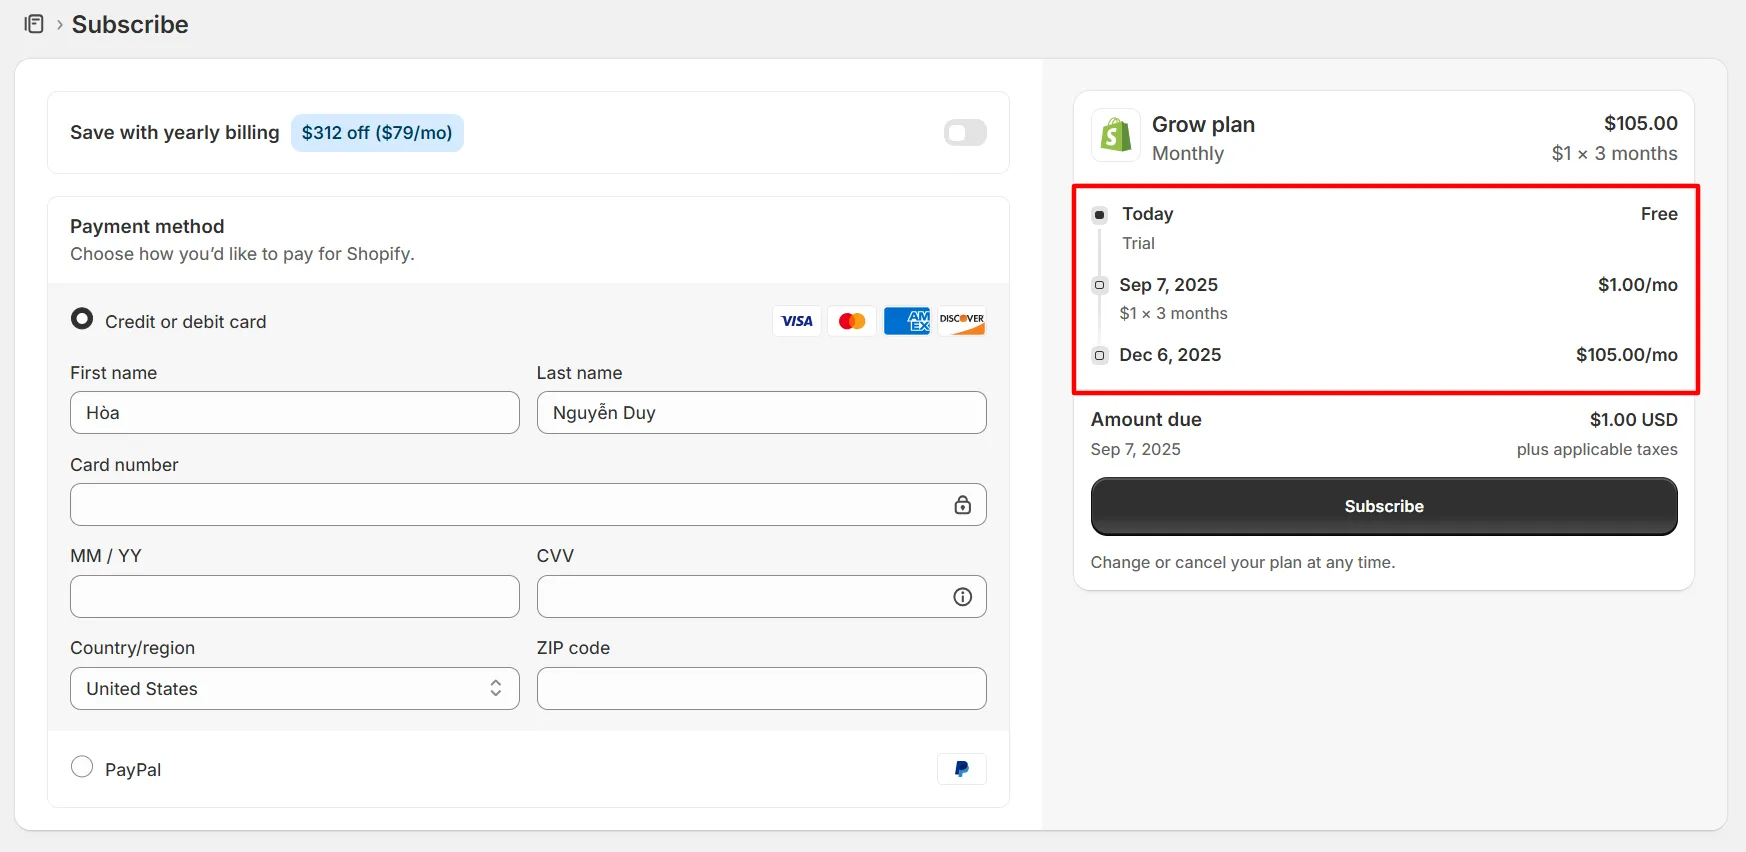Click the PayPal logo icon
Viewport: 1746px width, 852px height.
coord(962,769)
